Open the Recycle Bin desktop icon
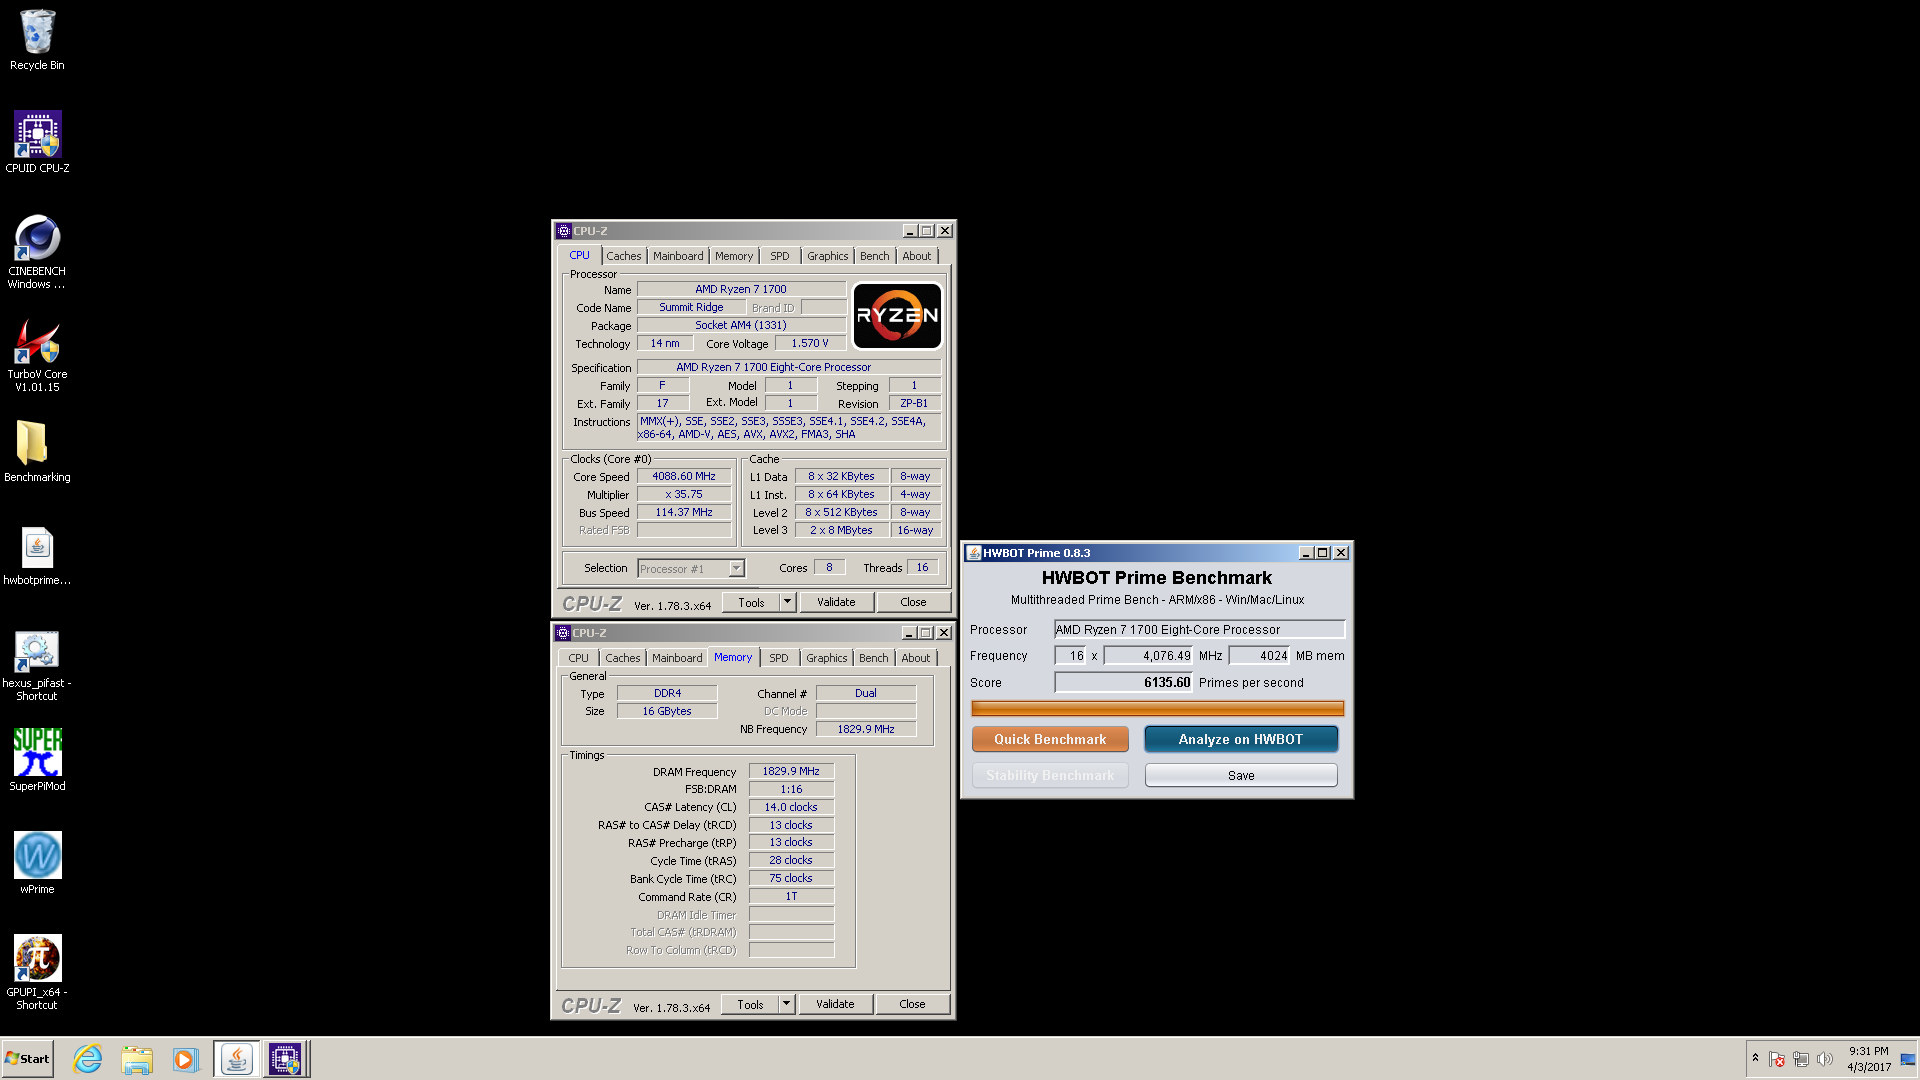Viewport: 1920px width, 1080px height. [37, 40]
